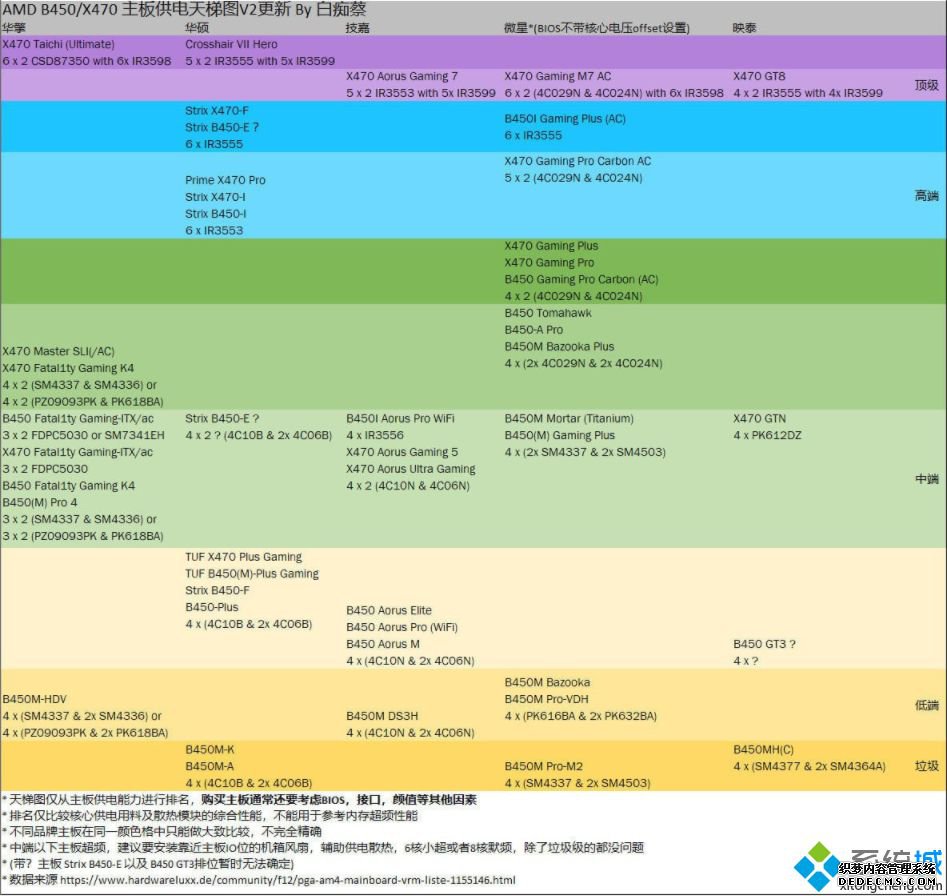The width and height of the screenshot is (947, 896).
Task: Click the 'B450 Aorus Pro (WiFi)' entry
Action: pos(402,627)
